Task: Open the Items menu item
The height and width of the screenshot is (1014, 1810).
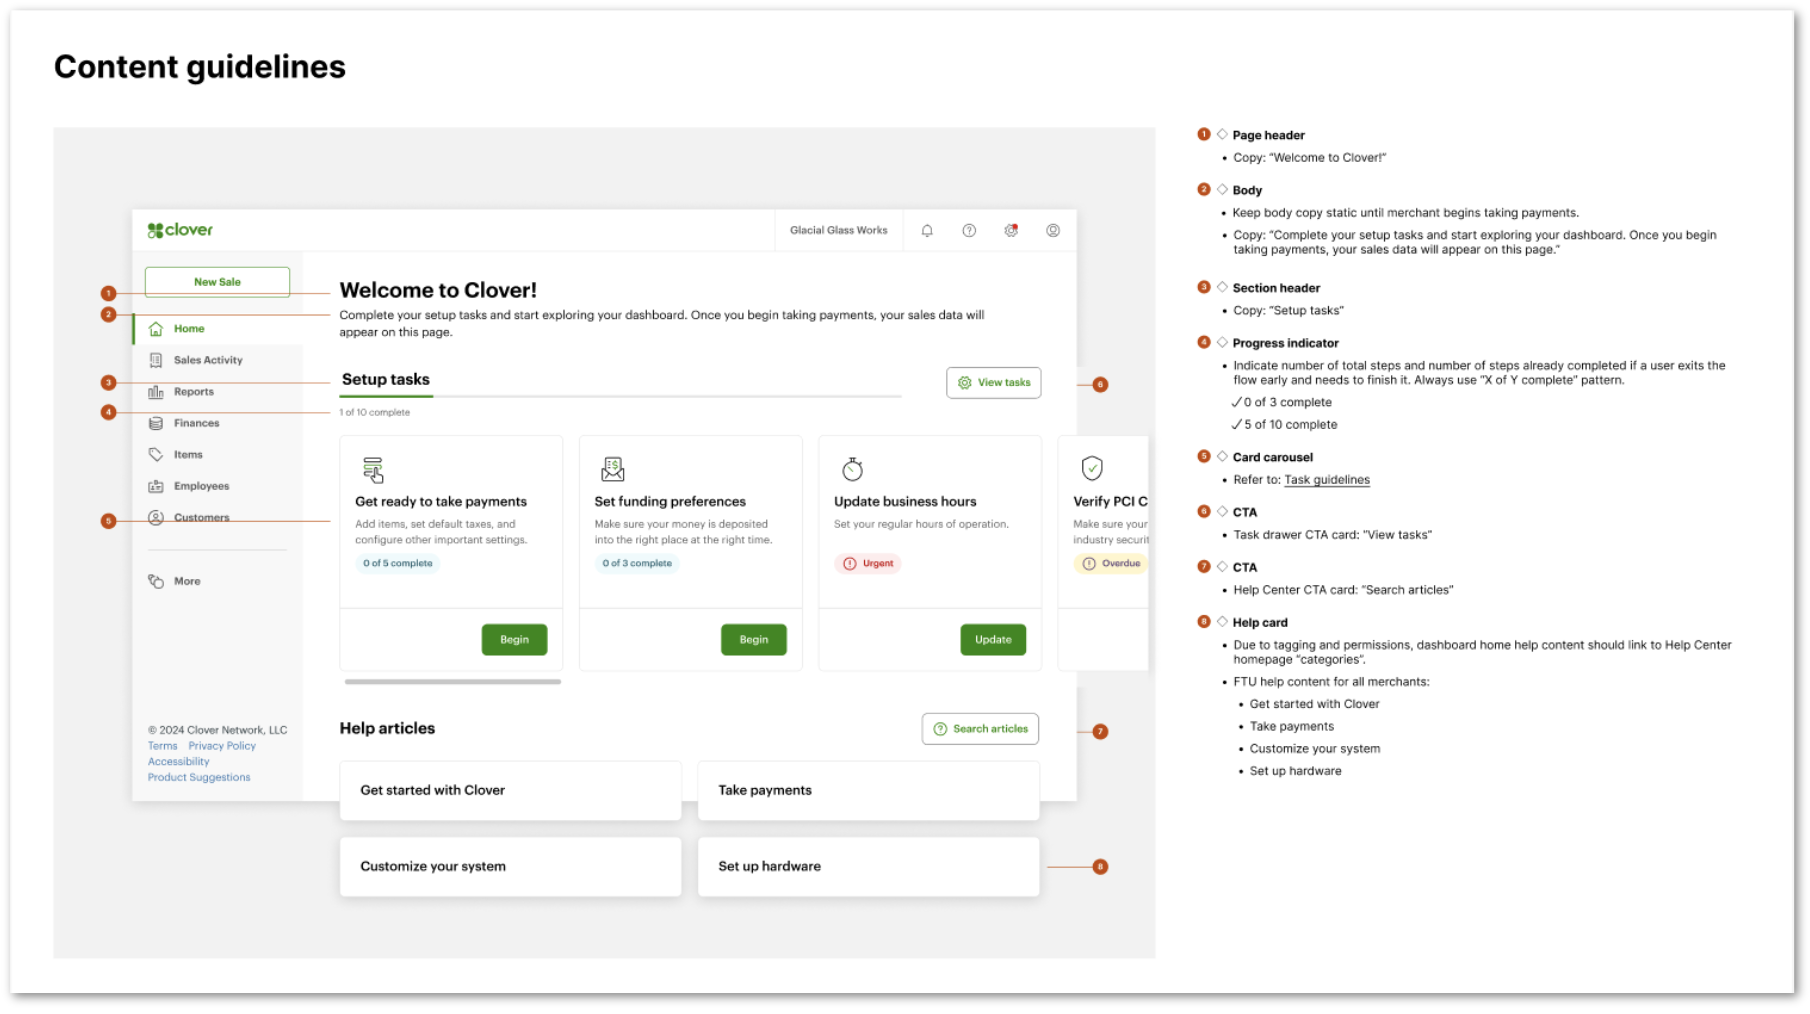Action: 217,455
